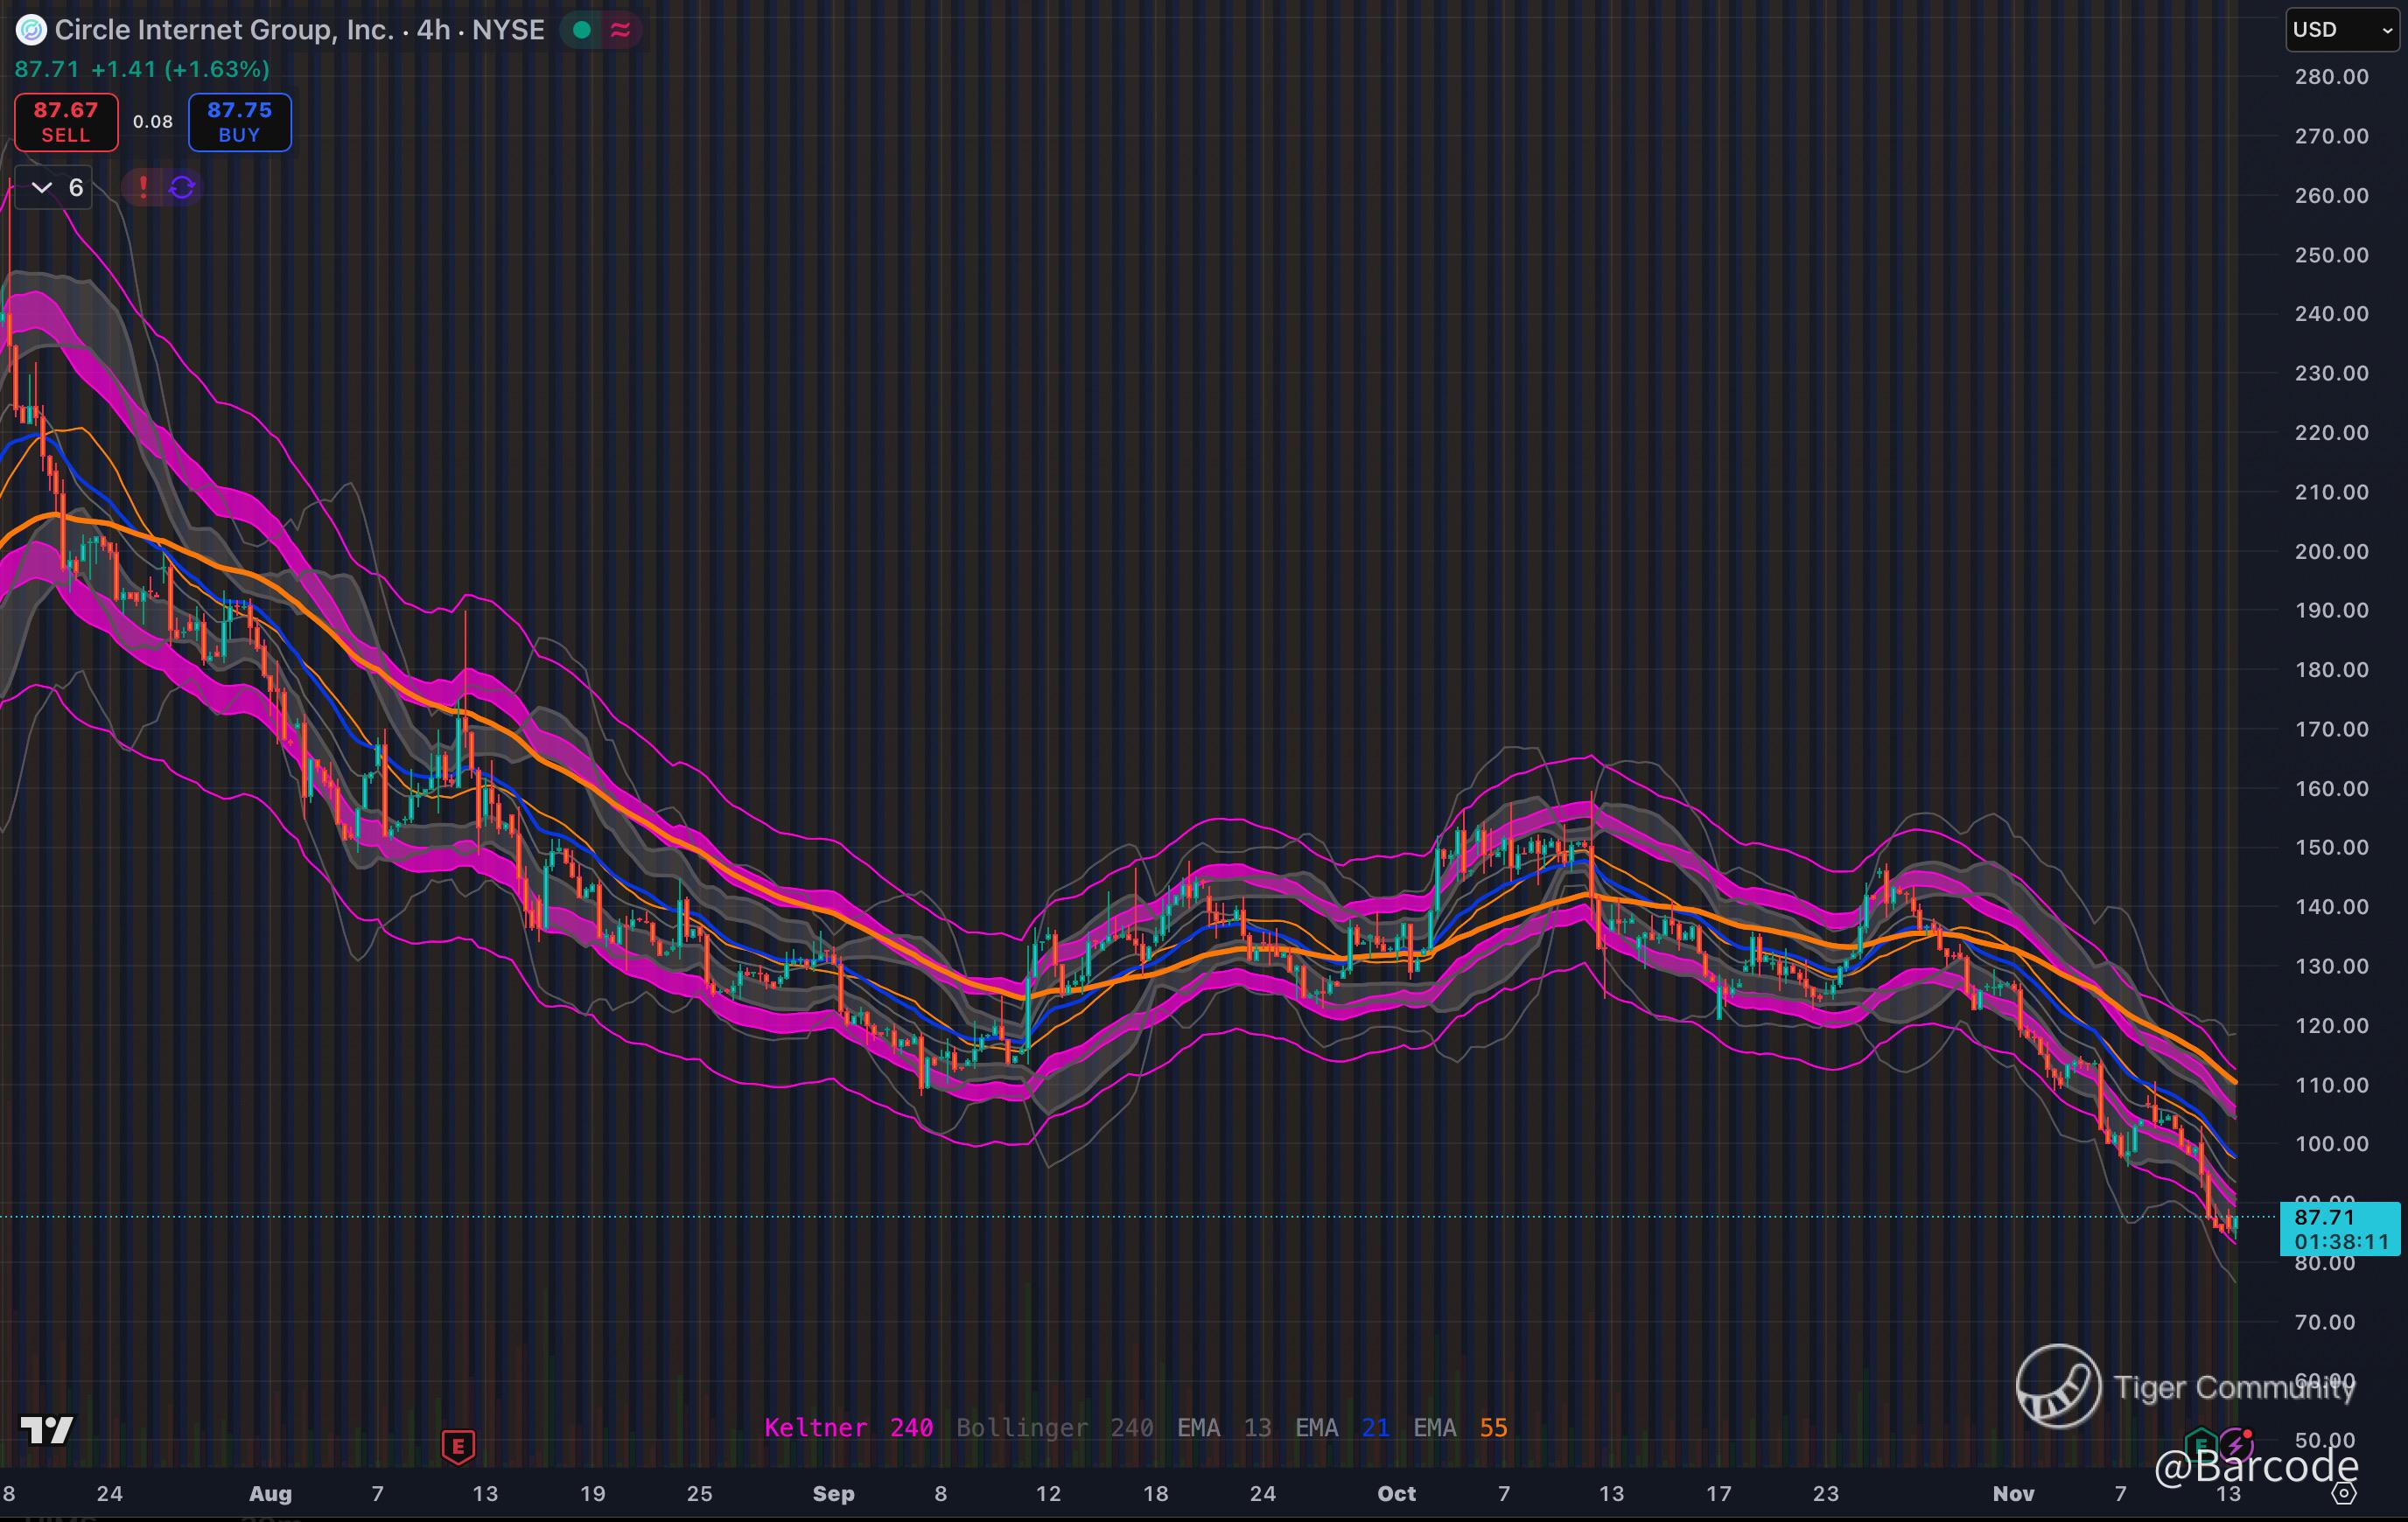This screenshot has width=2408, height=1522.
Task: Click the red earnings E marker on the timeline
Action: pos(458,1445)
